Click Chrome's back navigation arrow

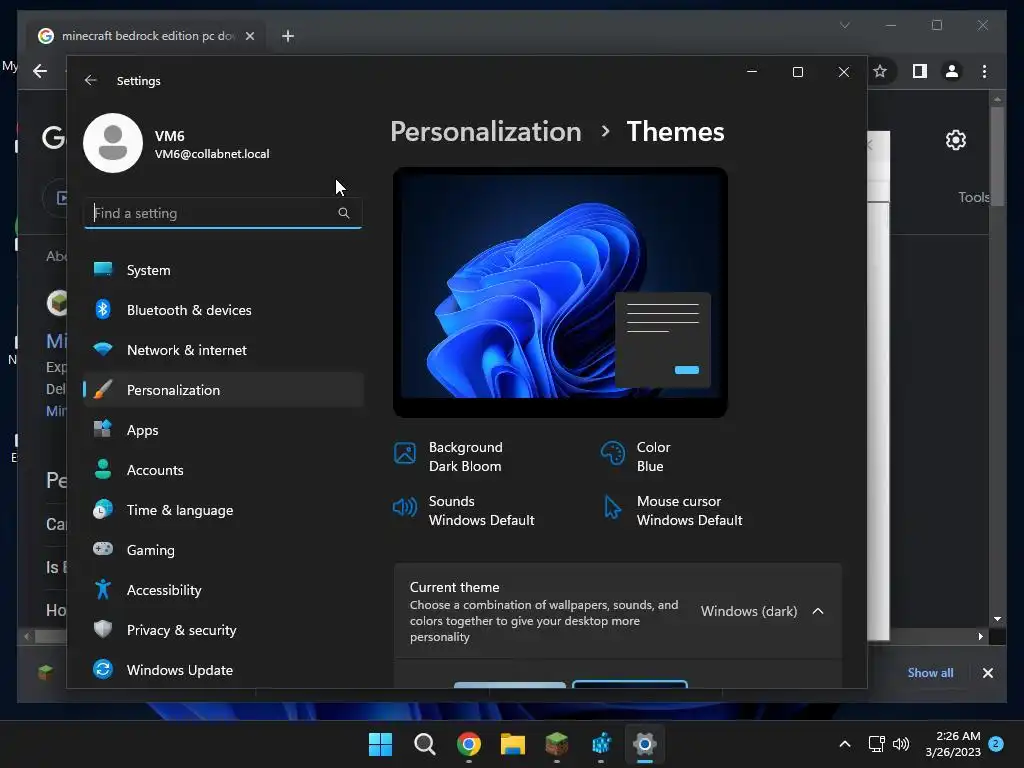(x=40, y=71)
